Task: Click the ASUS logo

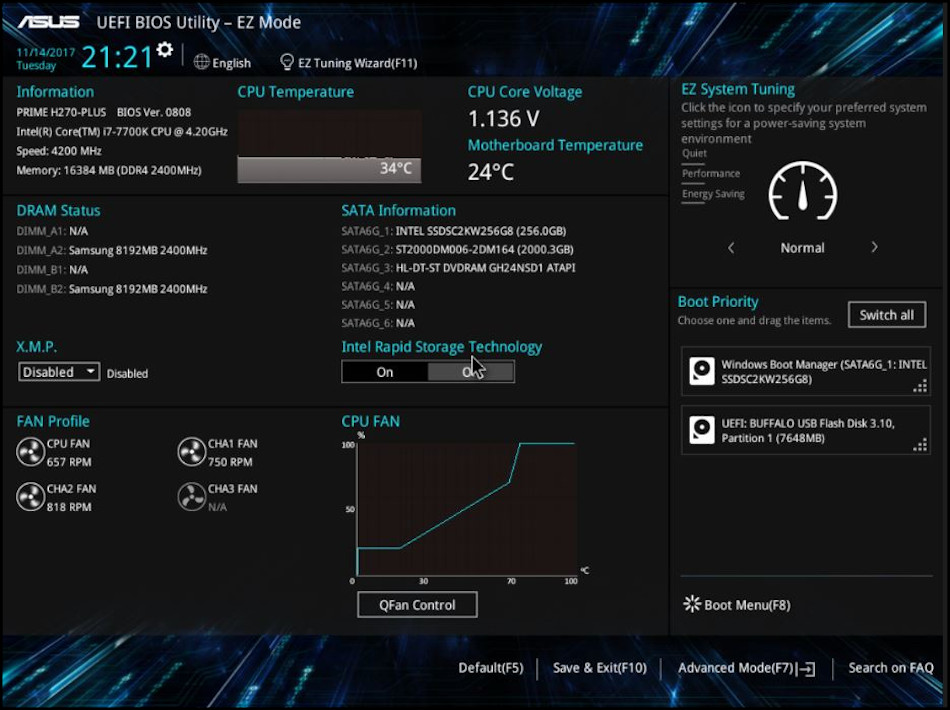Action: point(48,22)
